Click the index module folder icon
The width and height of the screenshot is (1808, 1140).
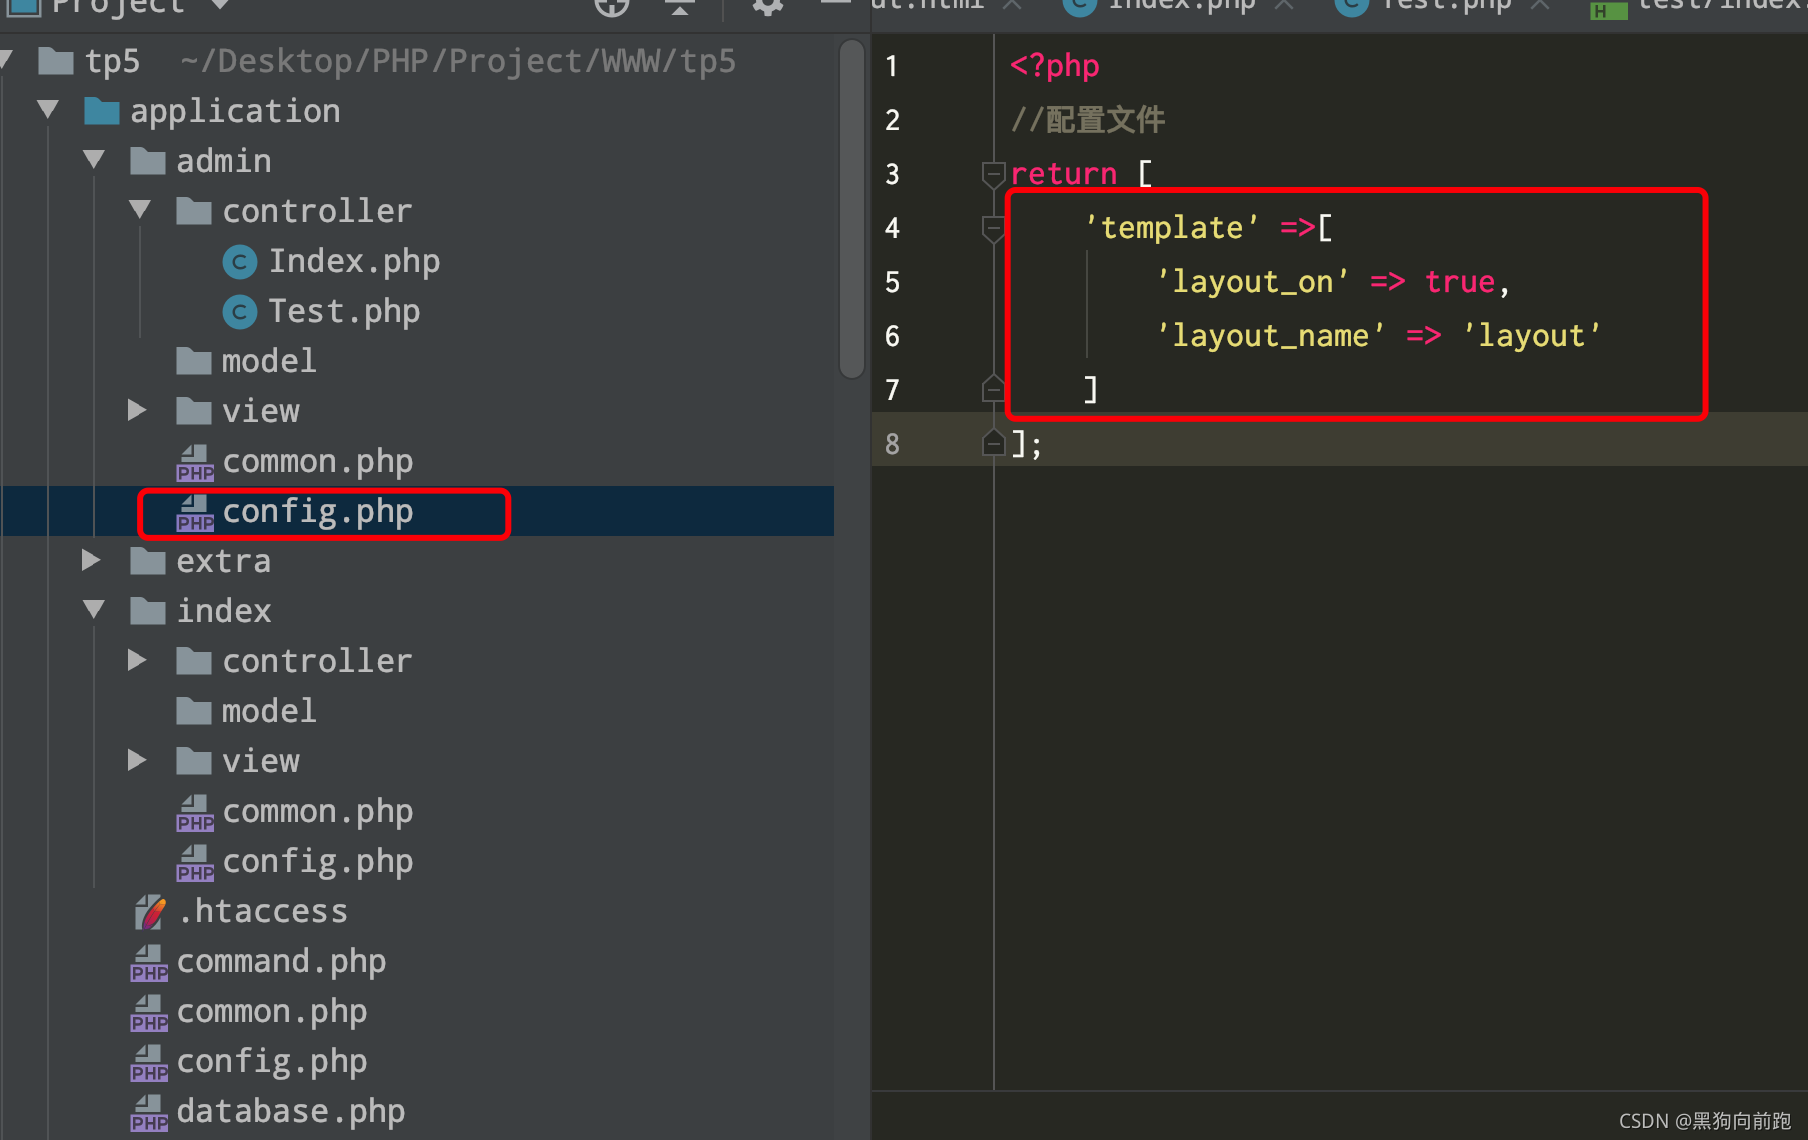tap(148, 611)
